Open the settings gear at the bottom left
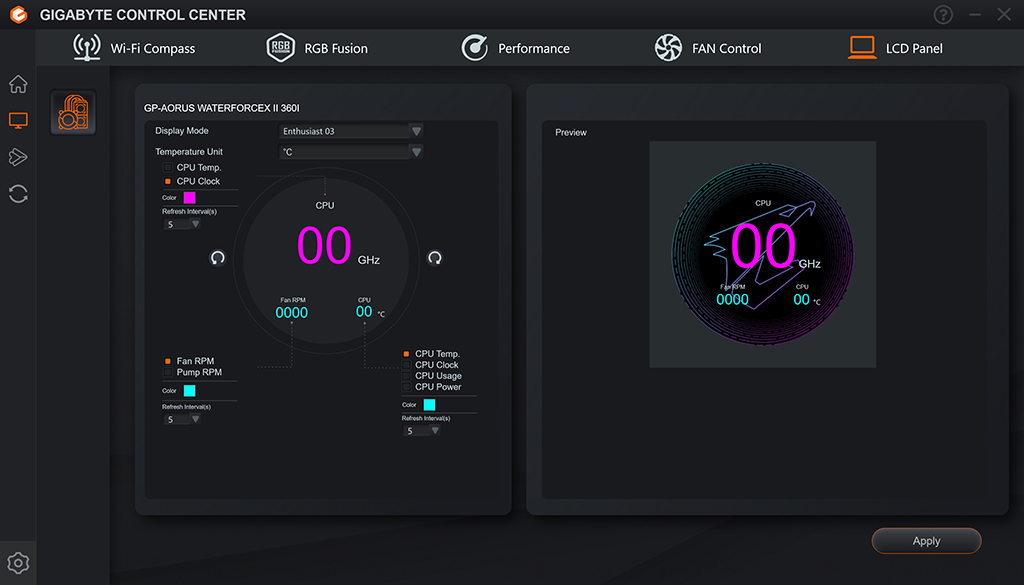Viewport: 1024px width, 585px height. pyautogui.click(x=18, y=563)
